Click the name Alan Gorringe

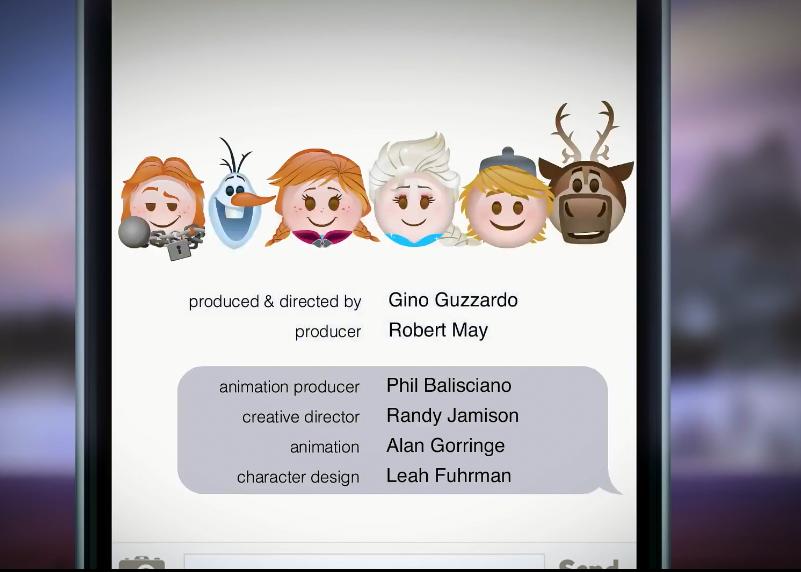pyautogui.click(x=445, y=446)
